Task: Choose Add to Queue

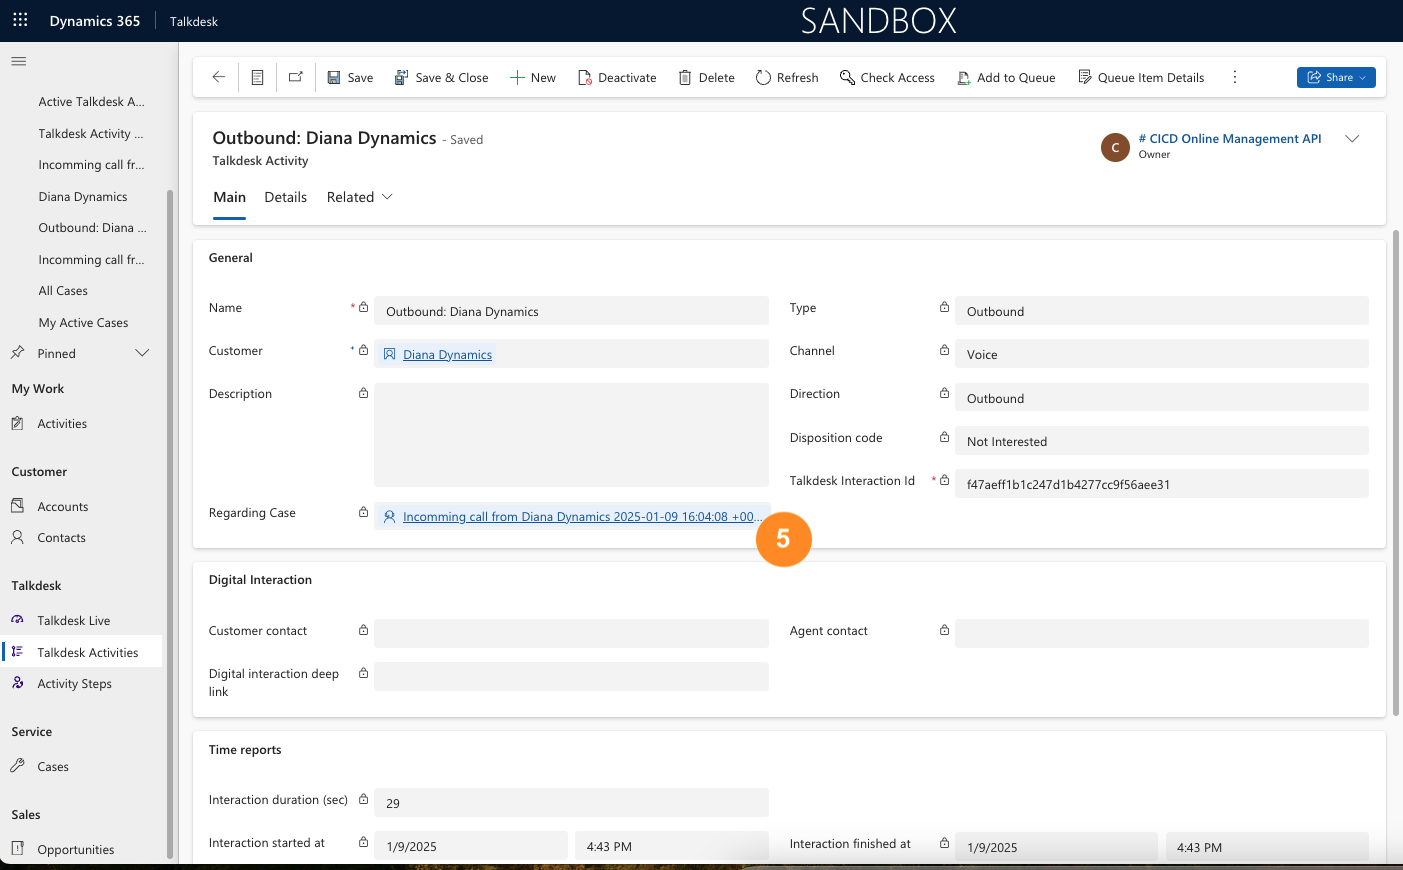Action: pos(1006,77)
